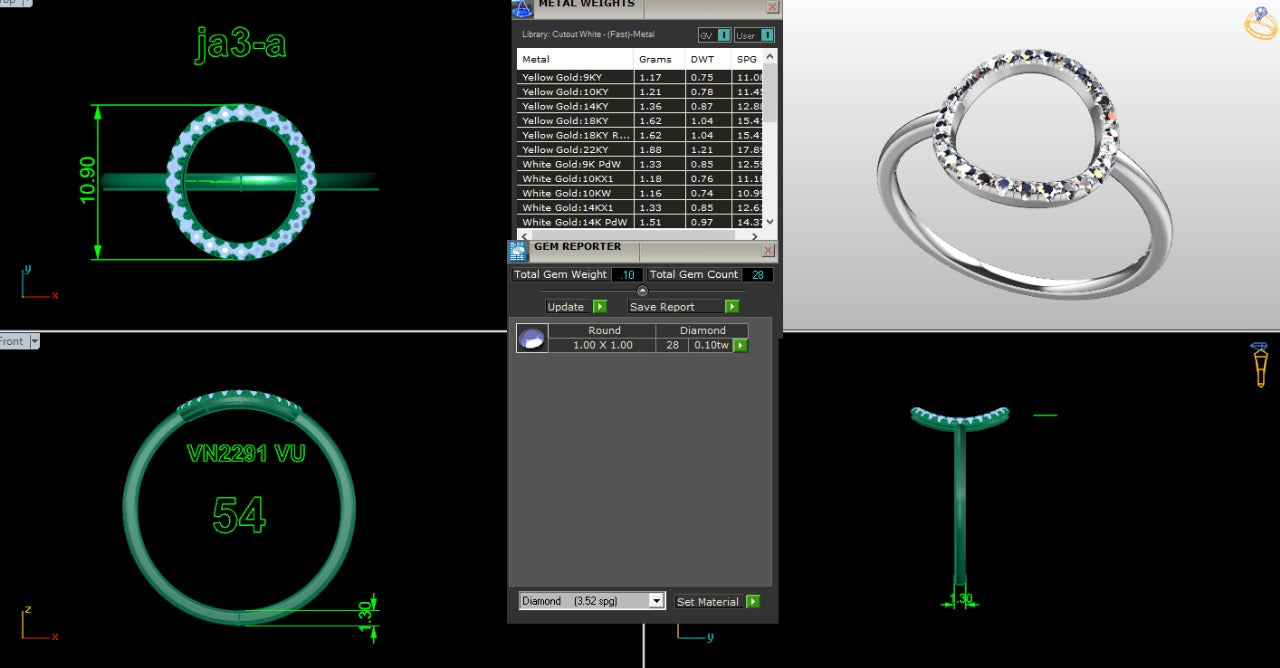Click the round gem thumbnail in Gem Reporter
The height and width of the screenshot is (668, 1280).
point(531,338)
